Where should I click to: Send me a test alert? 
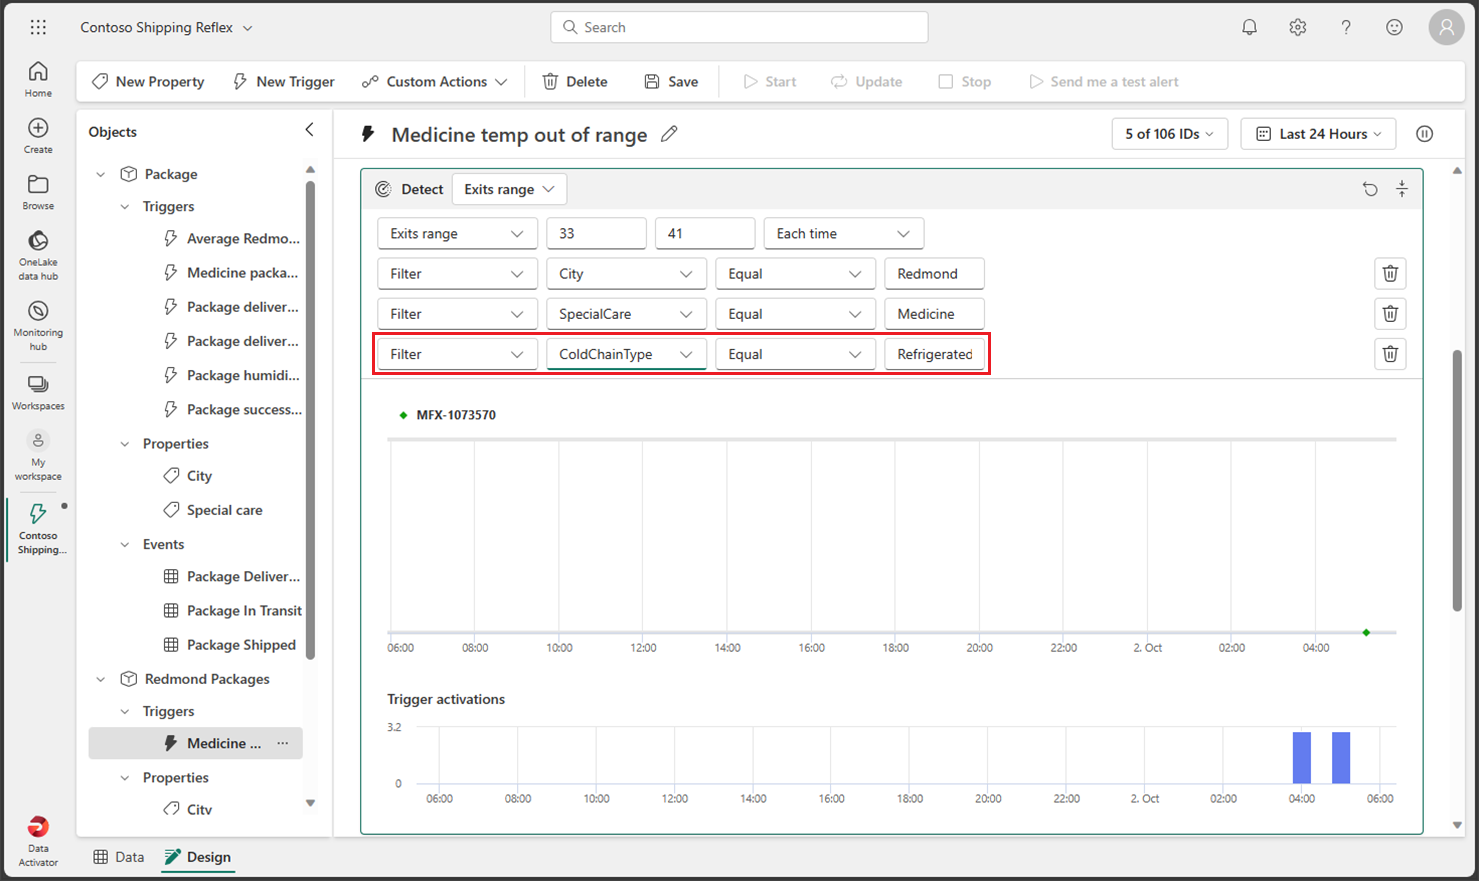[1103, 82]
